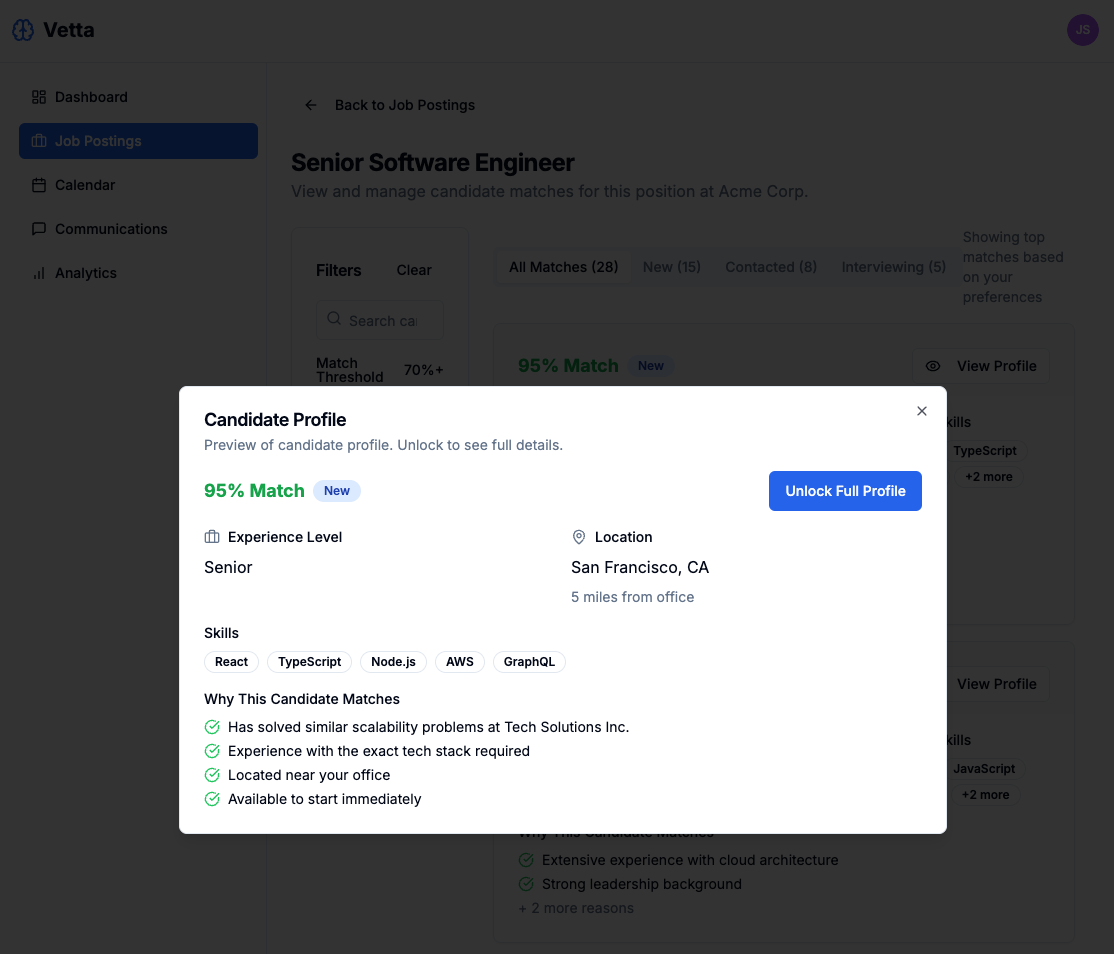Click the GraphQL skill tag

(x=529, y=662)
